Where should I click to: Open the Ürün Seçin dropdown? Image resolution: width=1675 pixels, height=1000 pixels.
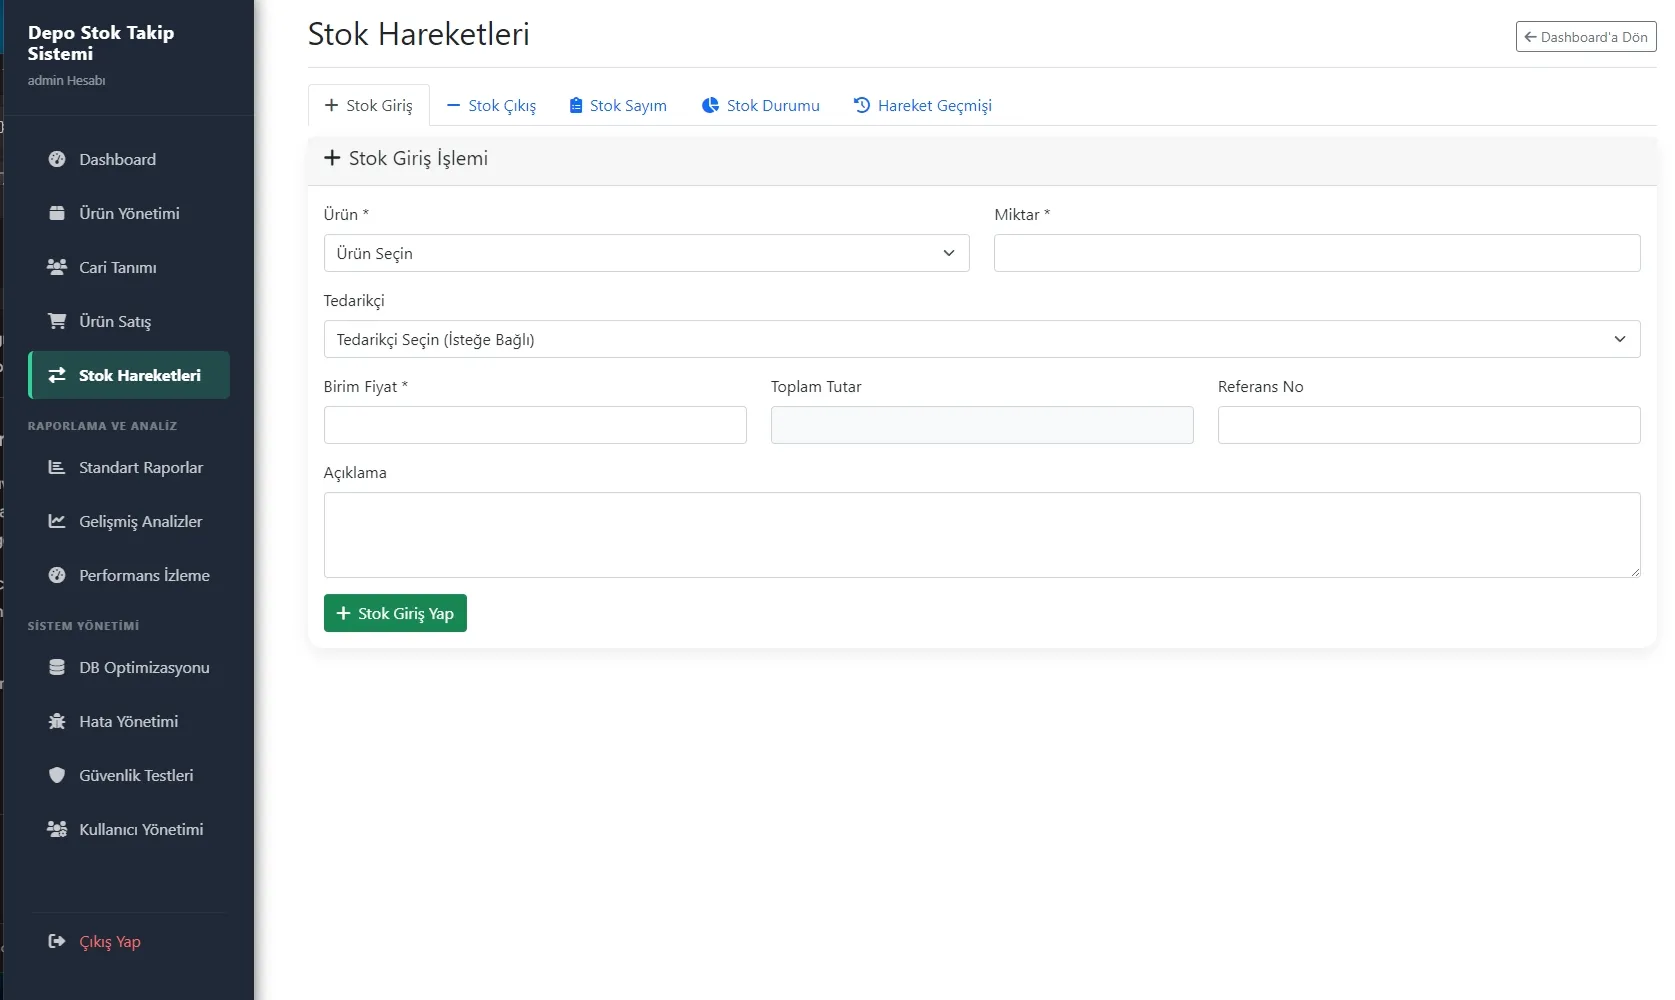tap(646, 253)
